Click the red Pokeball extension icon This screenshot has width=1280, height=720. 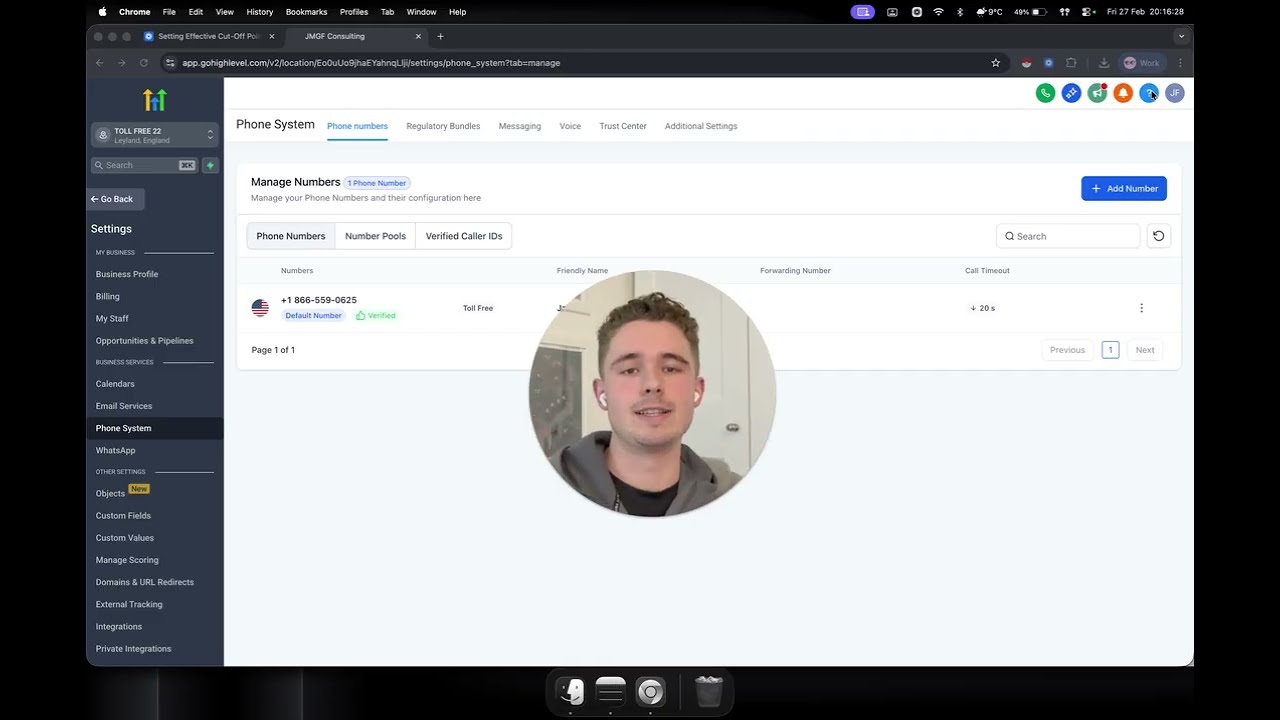point(1026,63)
